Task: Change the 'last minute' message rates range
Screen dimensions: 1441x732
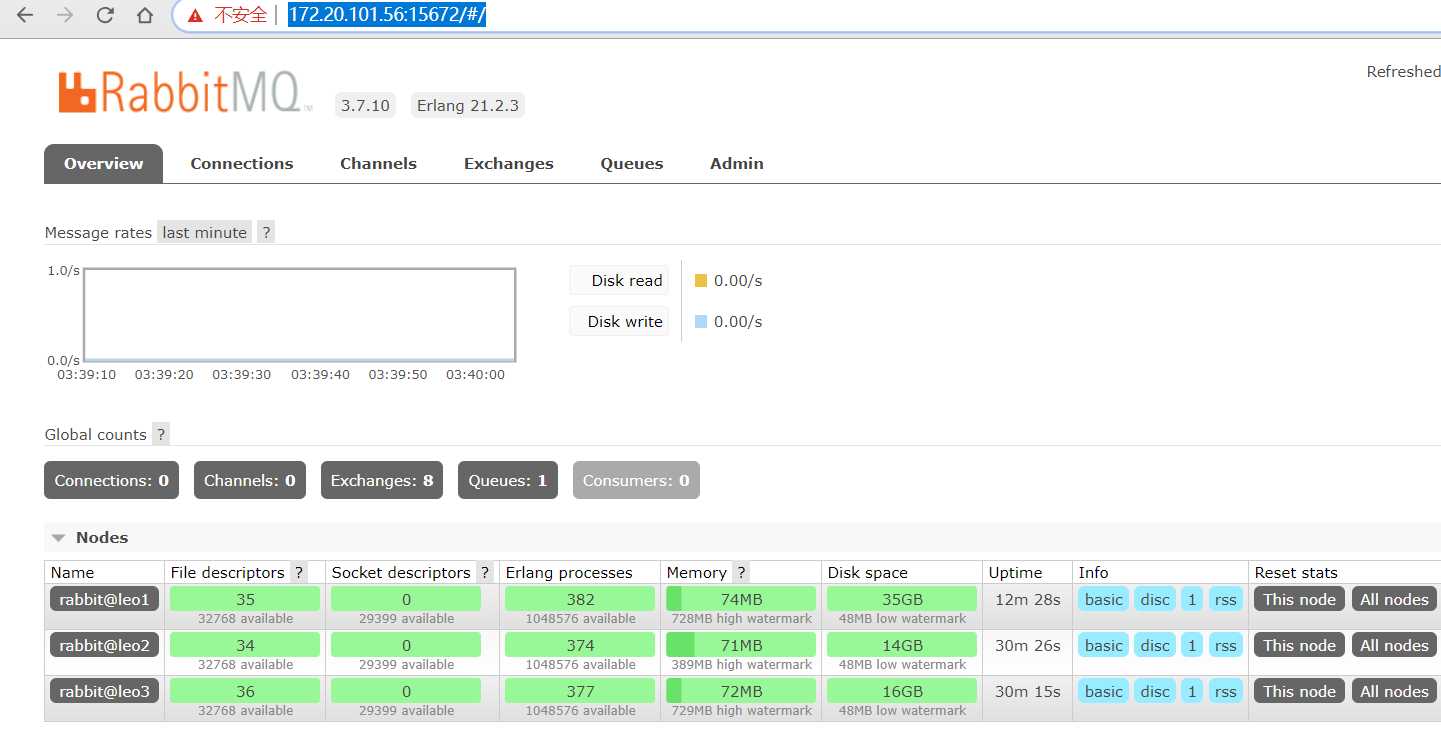Action: 204,232
